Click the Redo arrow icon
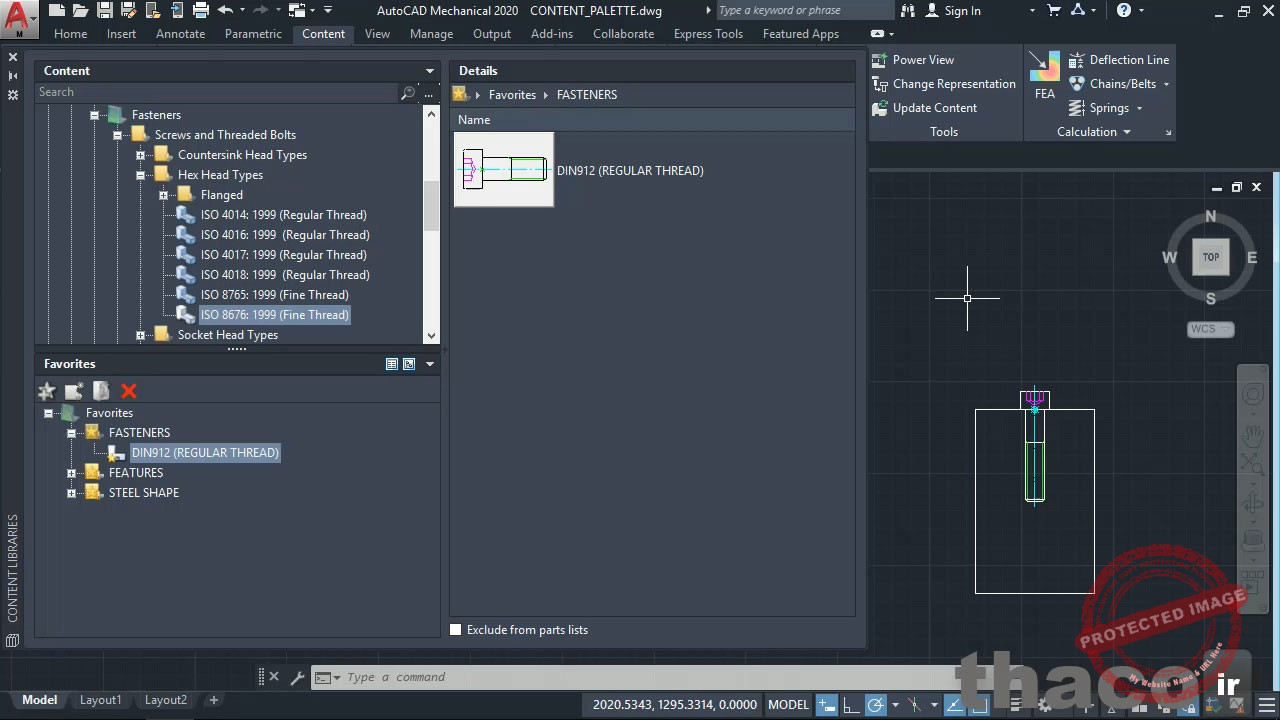1280x720 pixels. pos(261,11)
